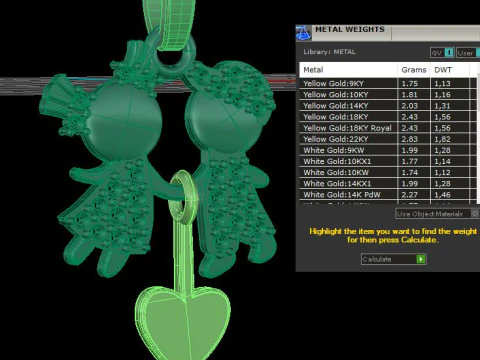
Task: Select the White Gold:10KX1 row
Action: click(388, 161)
